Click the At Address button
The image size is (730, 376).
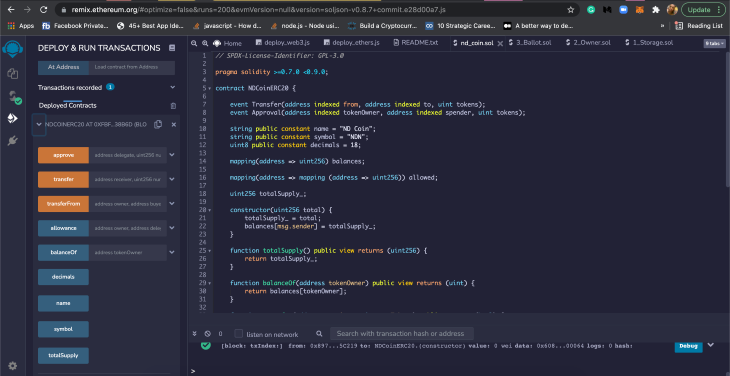click(x=63, y=67)
